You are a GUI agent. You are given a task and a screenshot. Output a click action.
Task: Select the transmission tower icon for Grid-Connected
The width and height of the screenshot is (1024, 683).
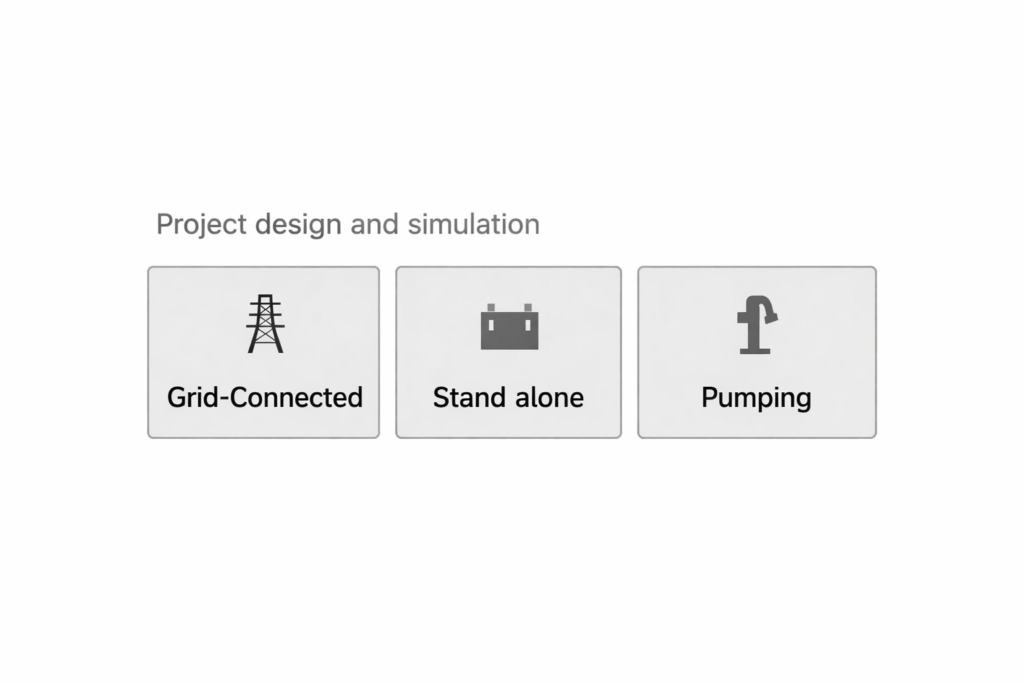(x=265, y=324)
